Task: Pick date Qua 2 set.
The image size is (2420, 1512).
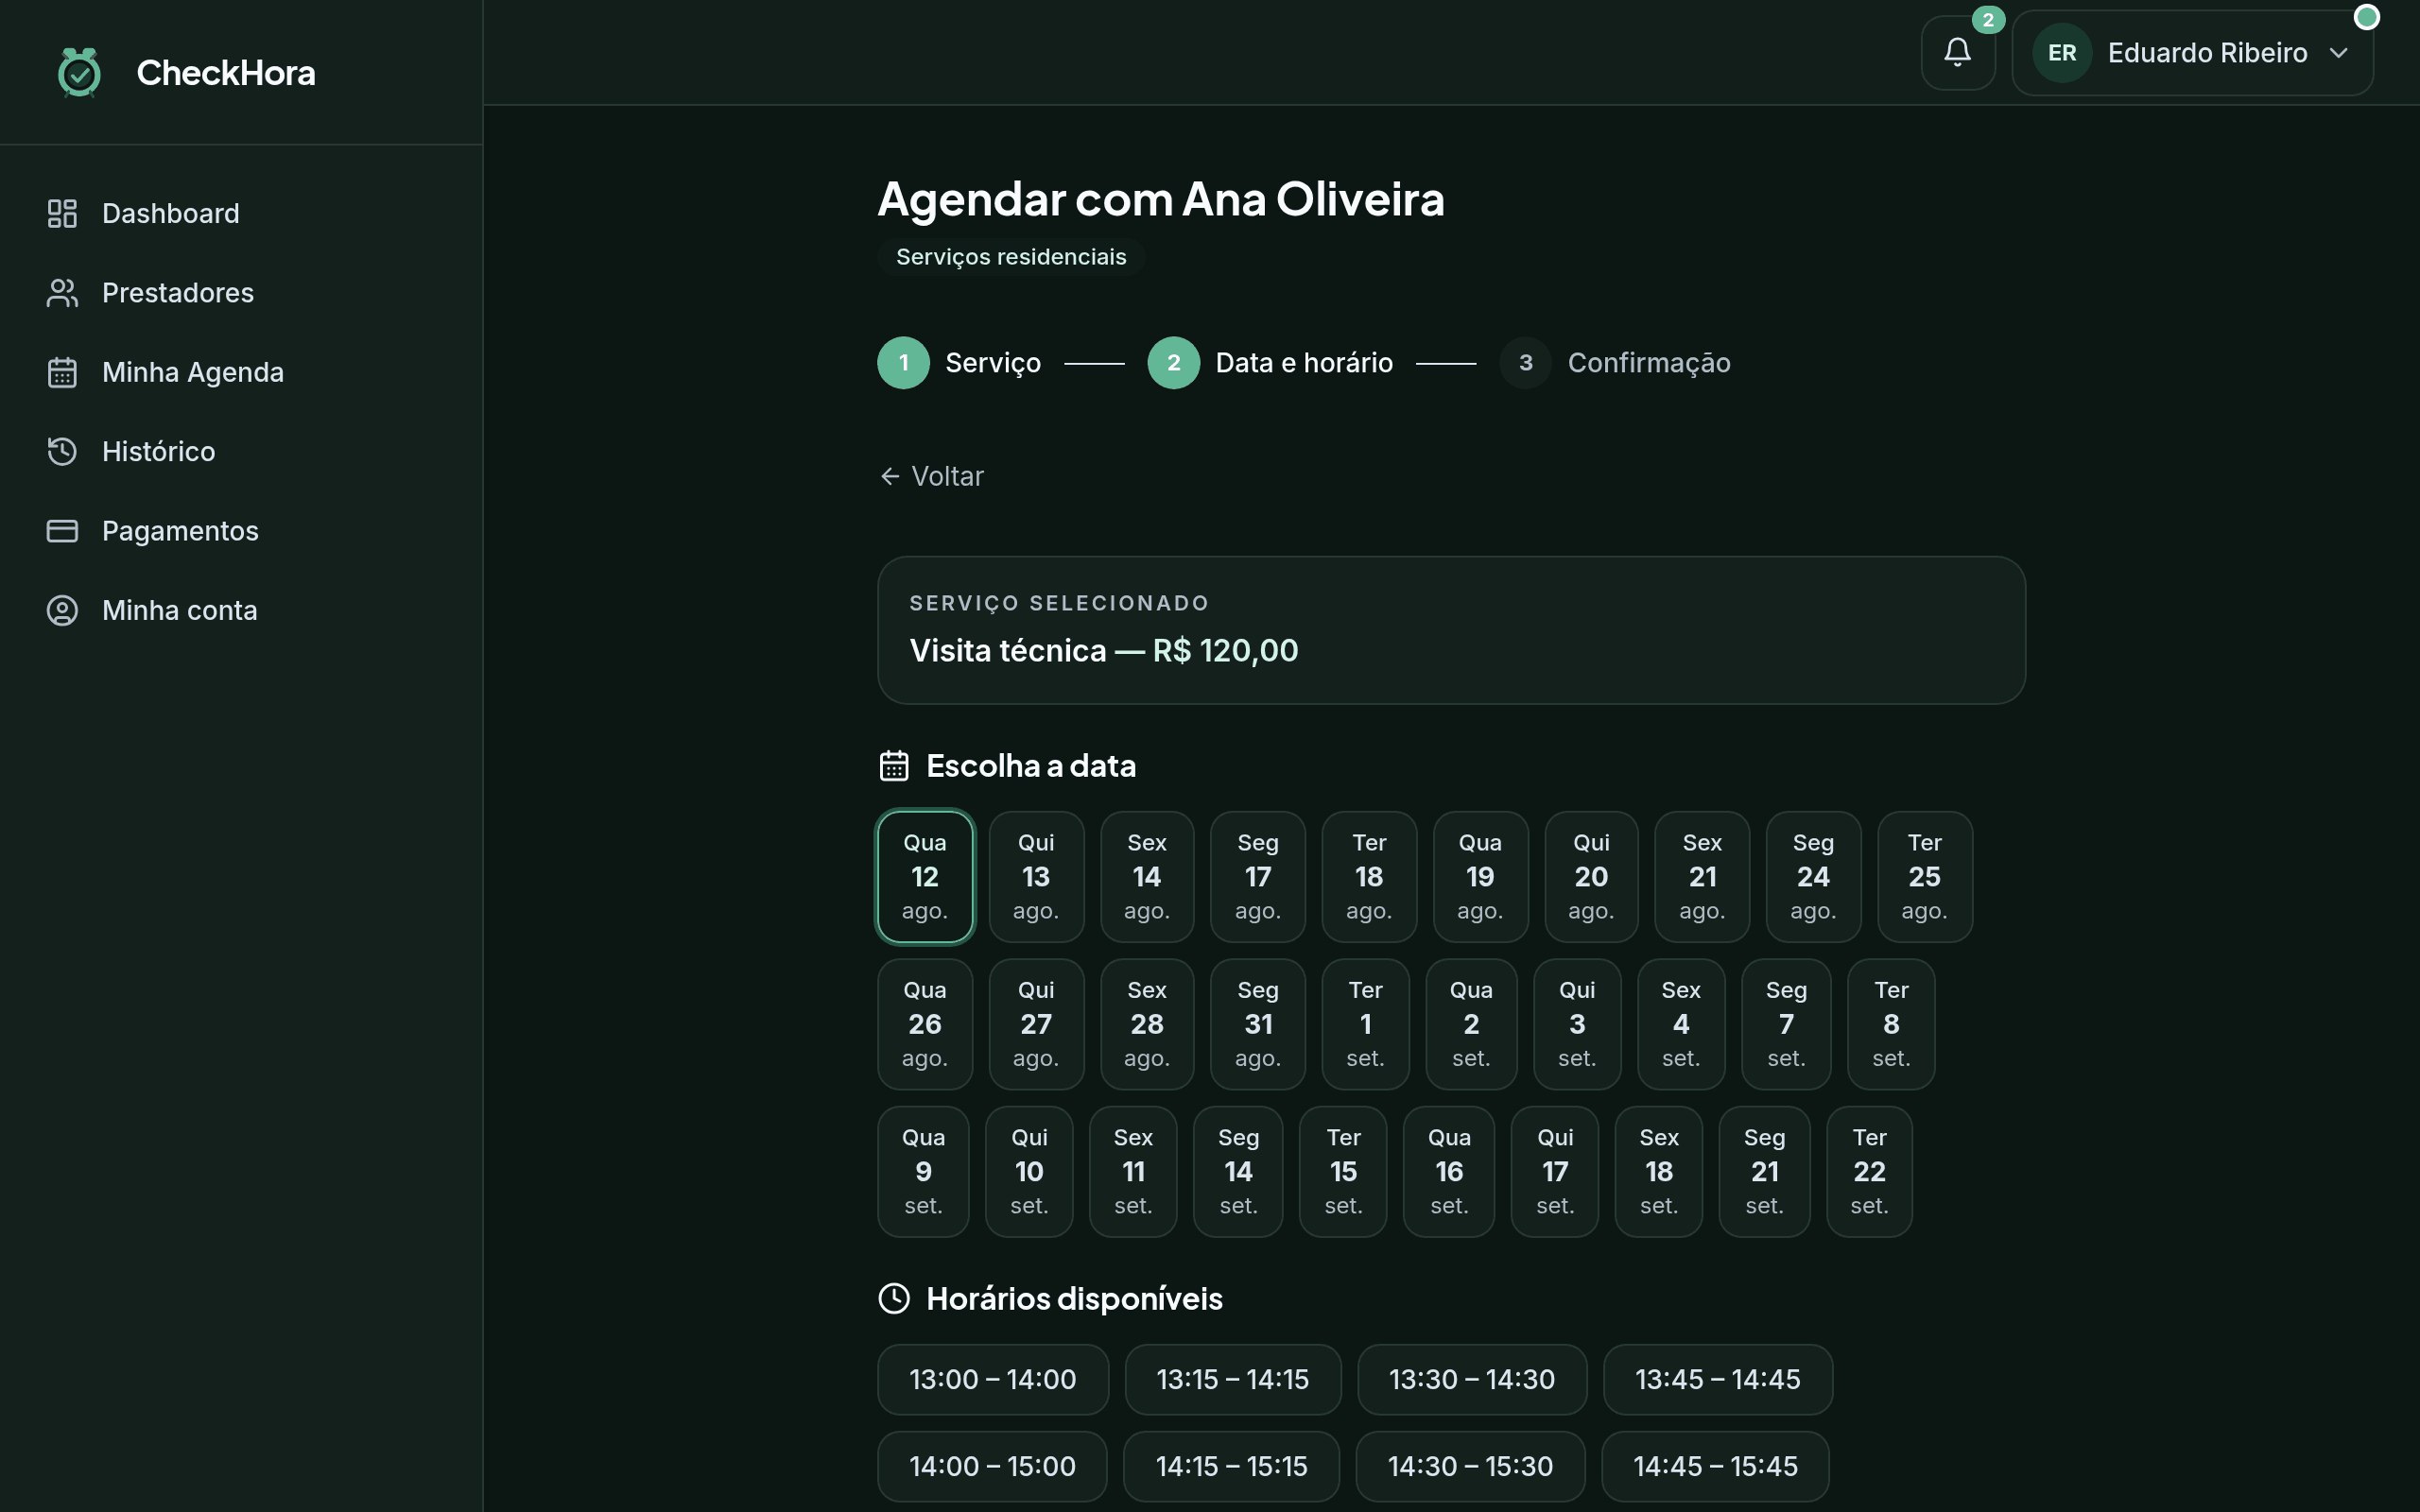Action: click(x=1471, y=1024)
